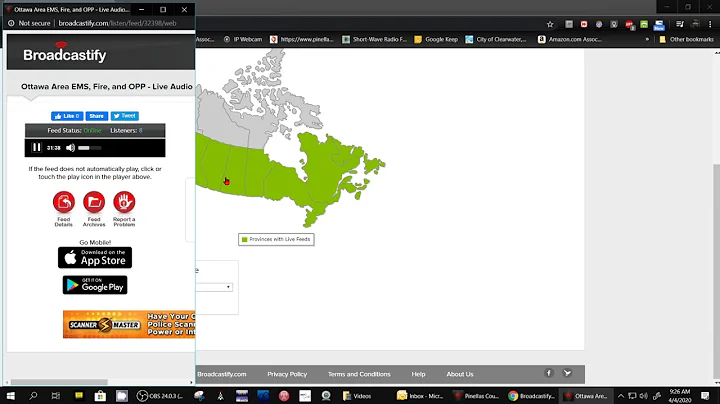Click the horizontal scrollbar in the popup window
The image size is (720, 404).
[59, 382]
